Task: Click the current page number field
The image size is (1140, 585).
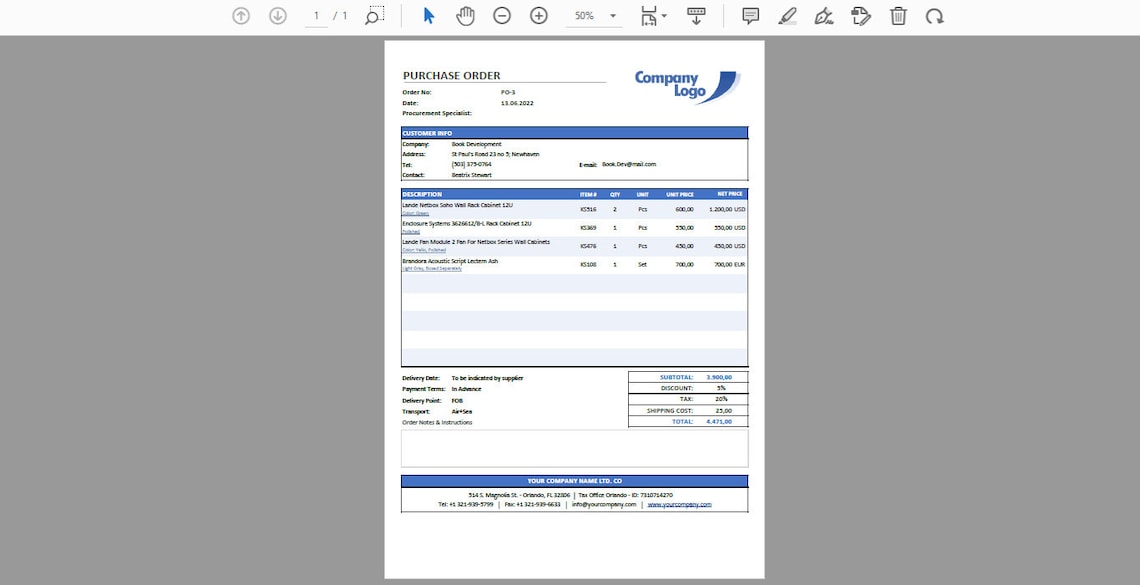Action: tap(316, 16)
